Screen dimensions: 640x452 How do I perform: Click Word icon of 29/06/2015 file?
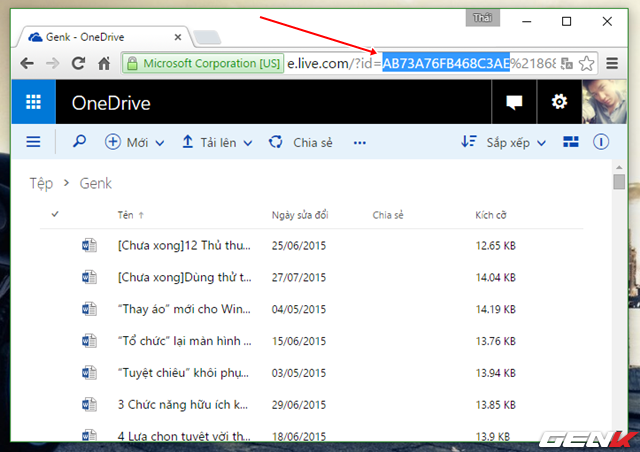pos(89,404)
